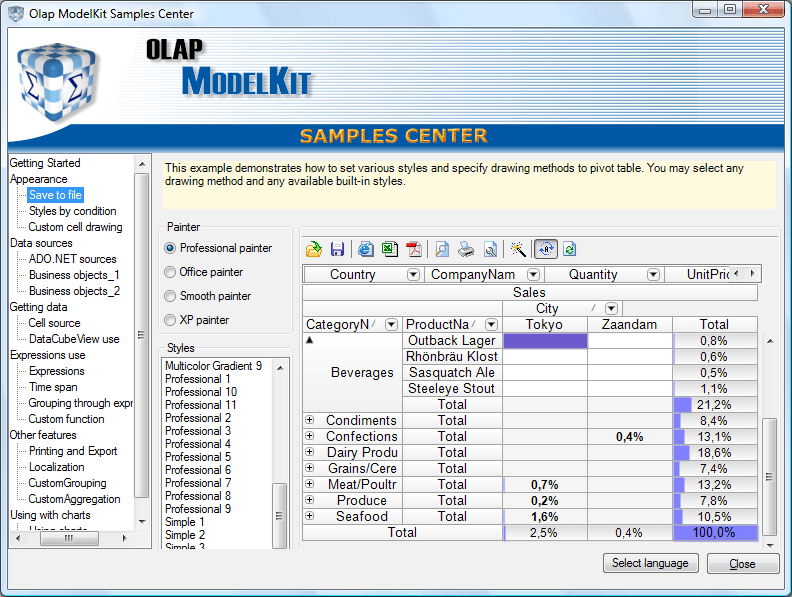Open Styles by condition sample
Viewport: 792px width, 597px height.
tap(72, 211)
